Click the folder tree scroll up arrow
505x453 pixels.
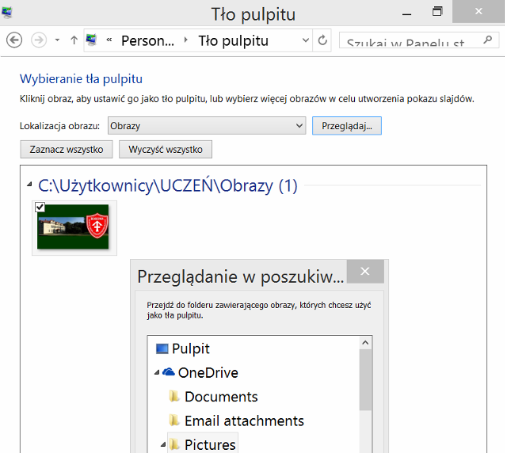[365, 343]
